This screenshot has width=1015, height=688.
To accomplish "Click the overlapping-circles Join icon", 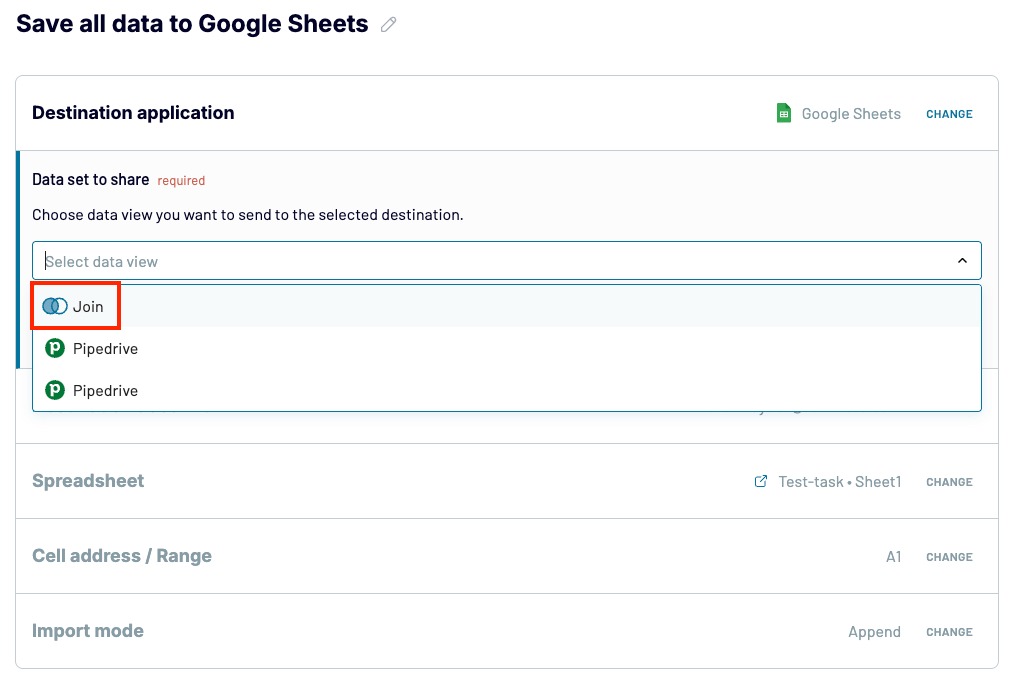I will coord(55,306).
